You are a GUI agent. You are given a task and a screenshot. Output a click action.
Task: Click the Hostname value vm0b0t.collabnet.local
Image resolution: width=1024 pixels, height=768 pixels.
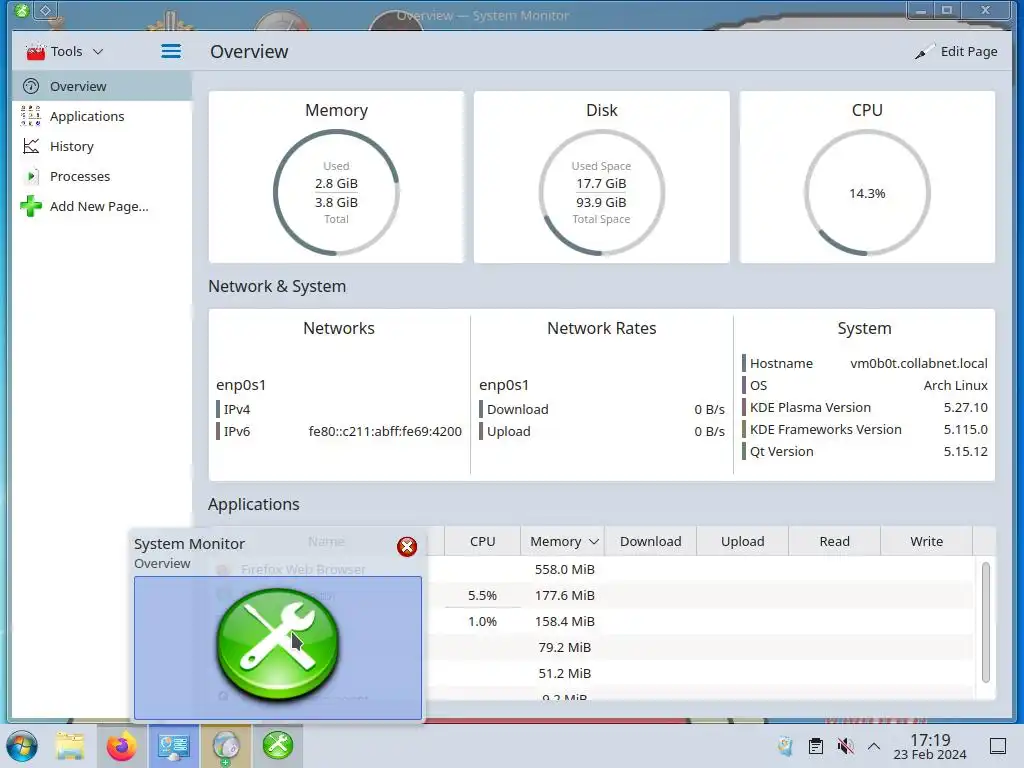pyautogui.click(x=919, y=363)
